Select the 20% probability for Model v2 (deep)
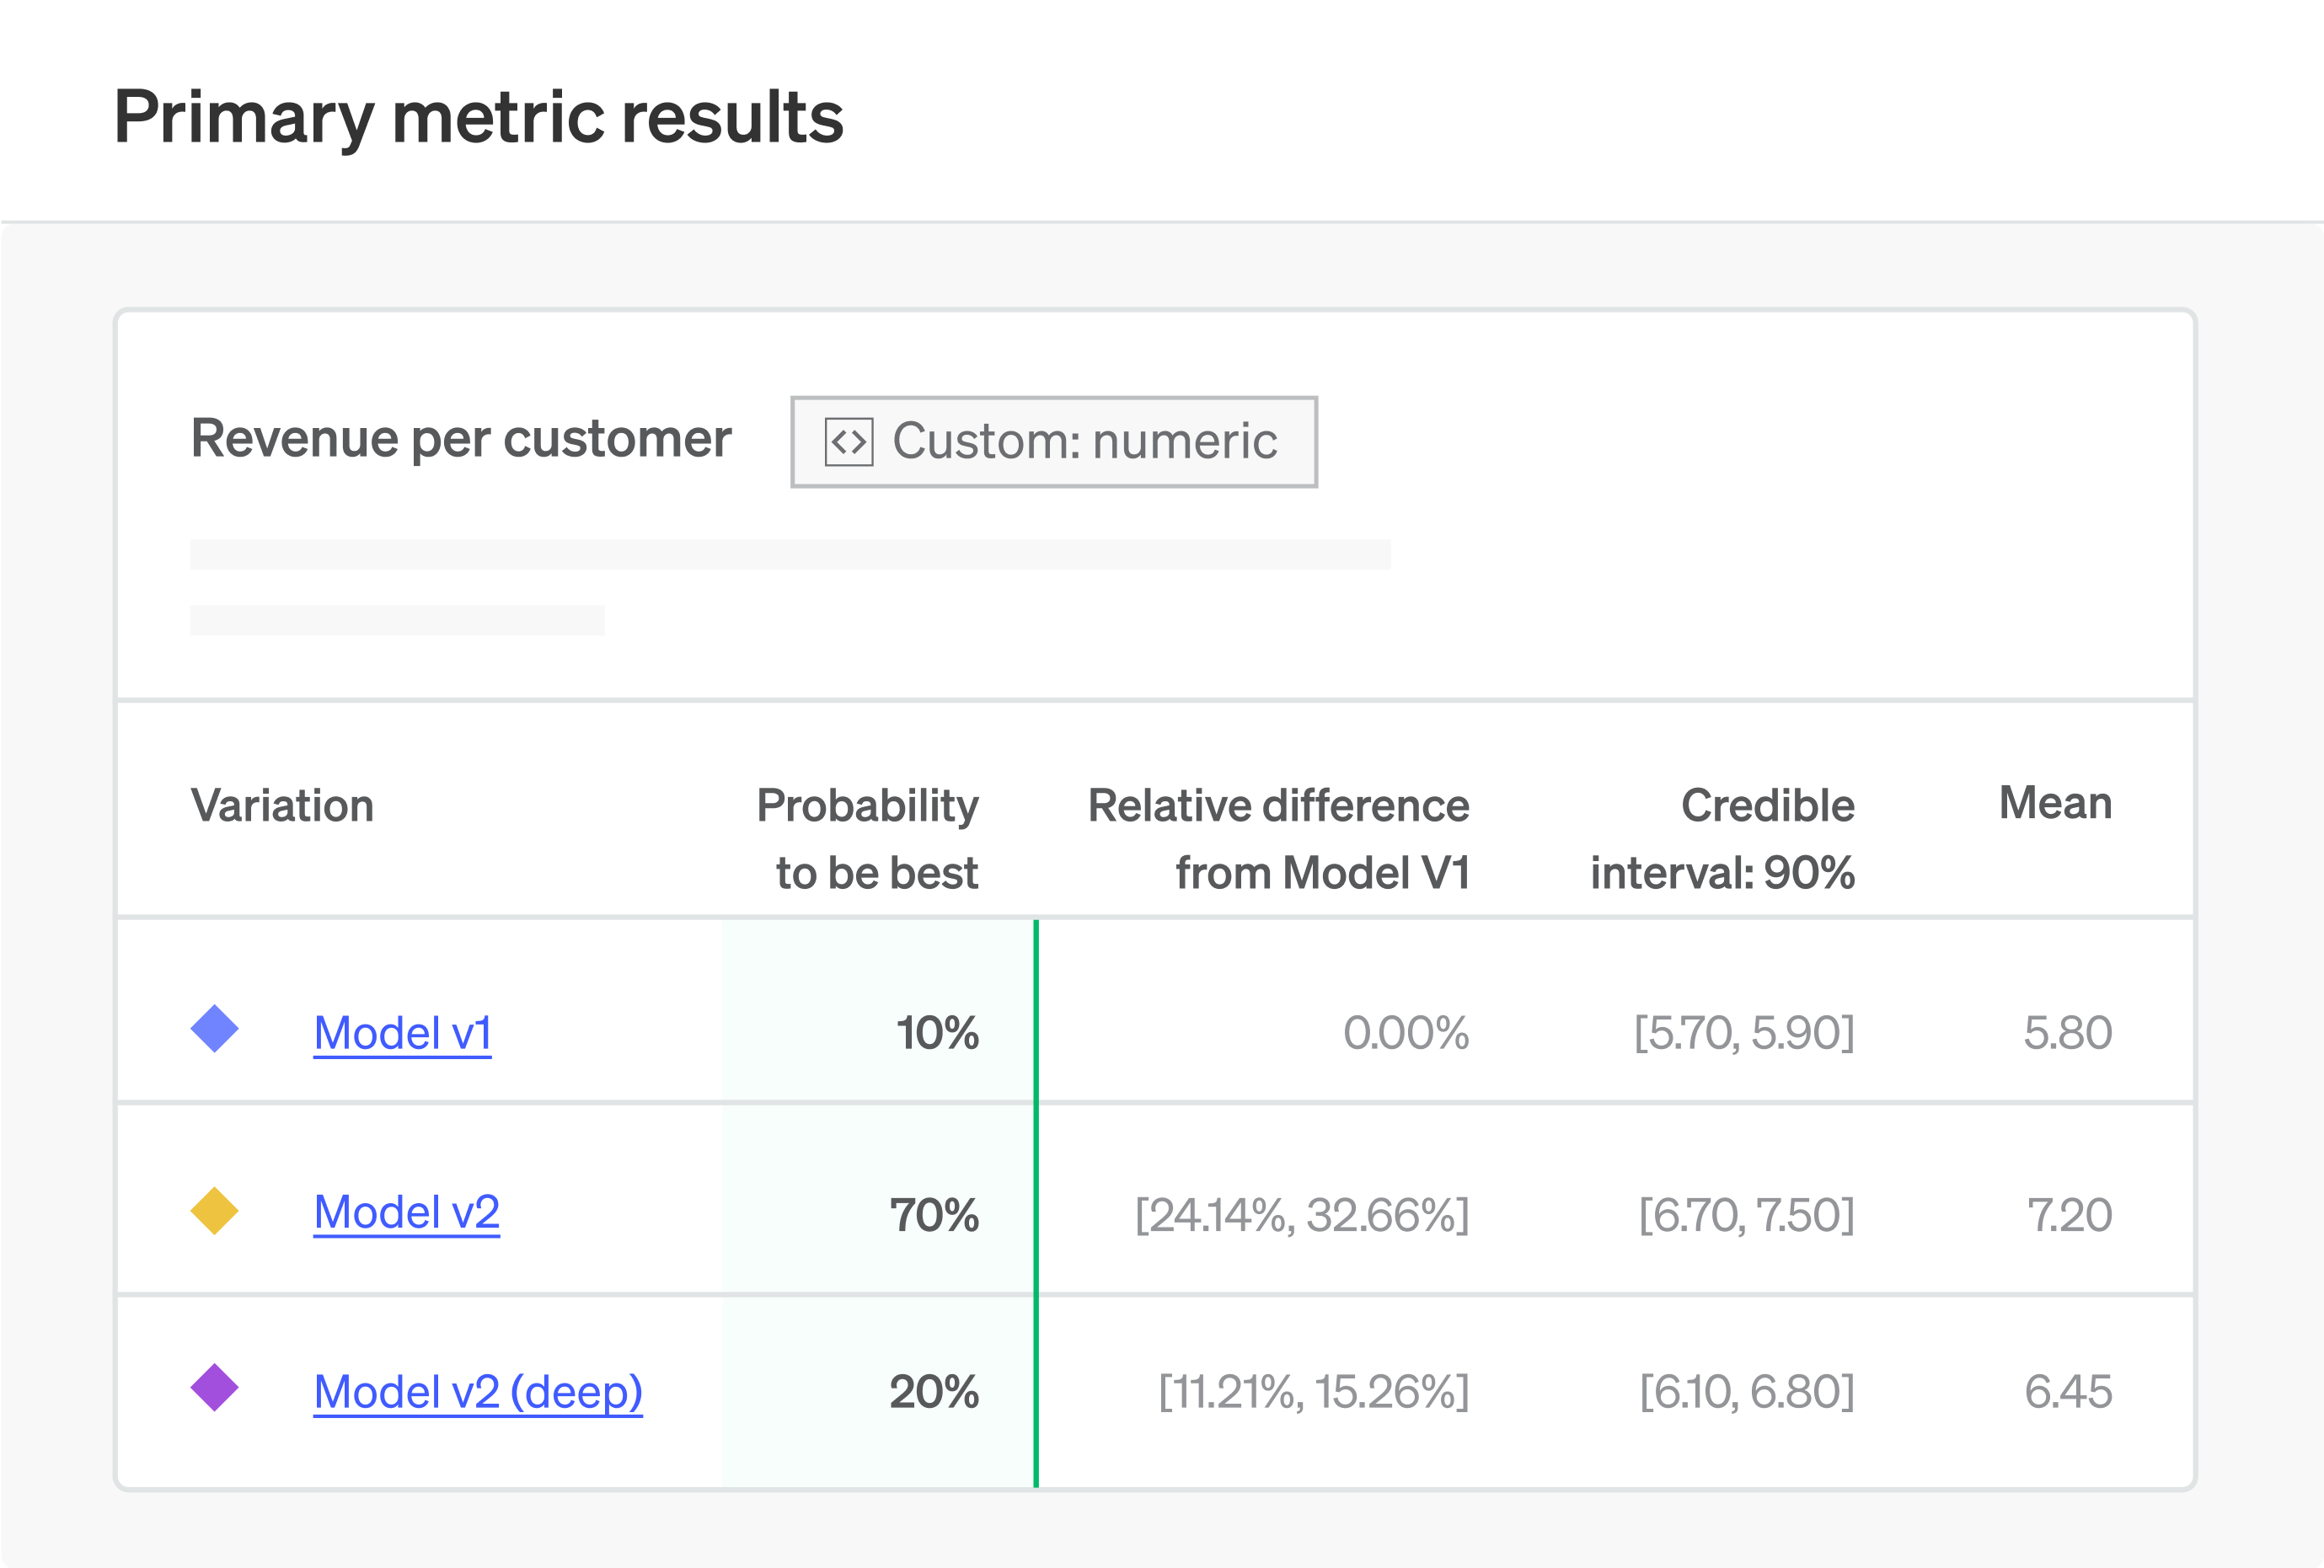Screen dimensions: 2324x1568 934,1392
